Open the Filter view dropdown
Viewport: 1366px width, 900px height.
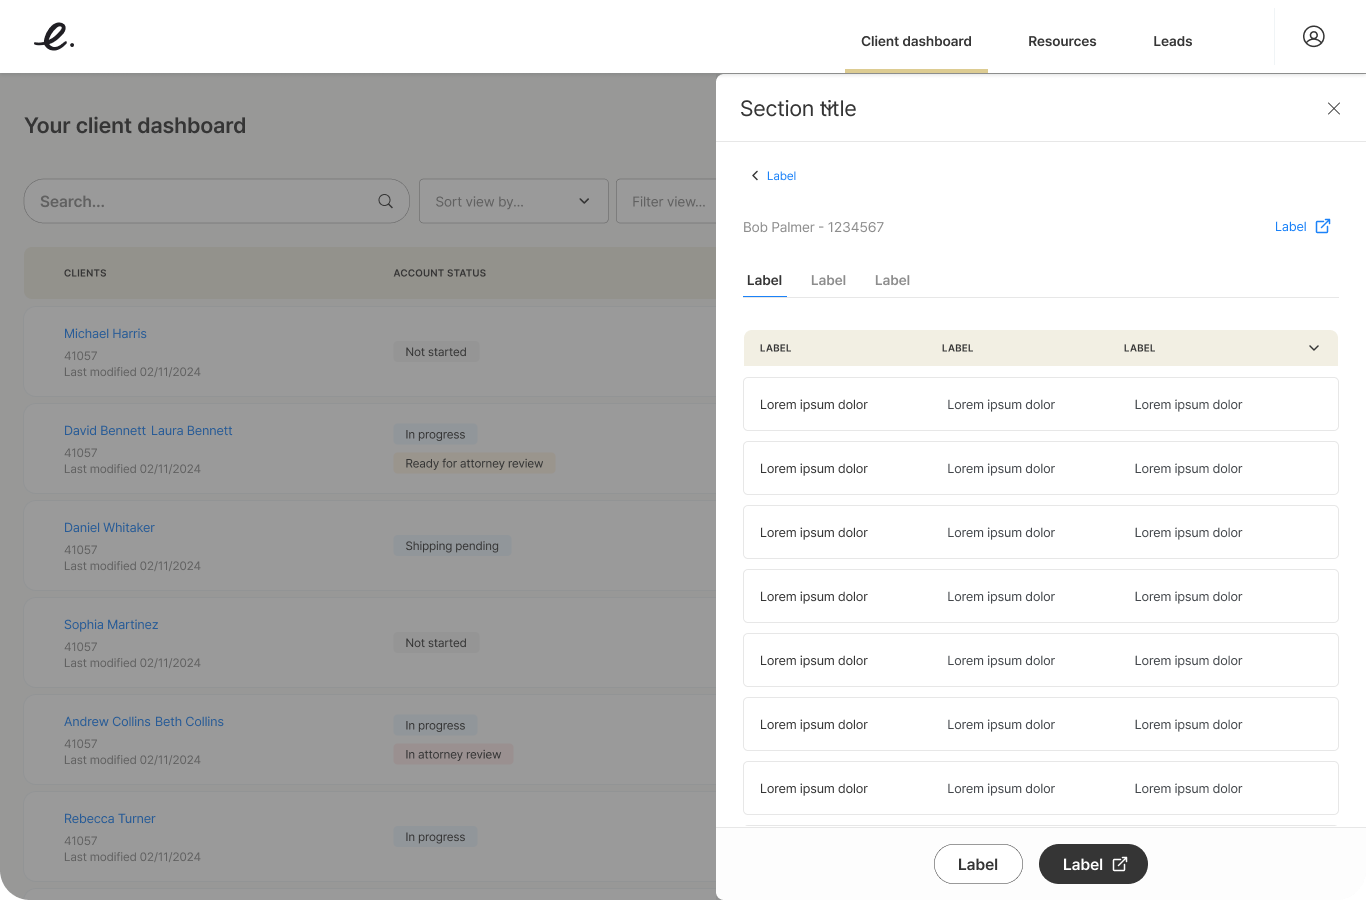[667, 201]
